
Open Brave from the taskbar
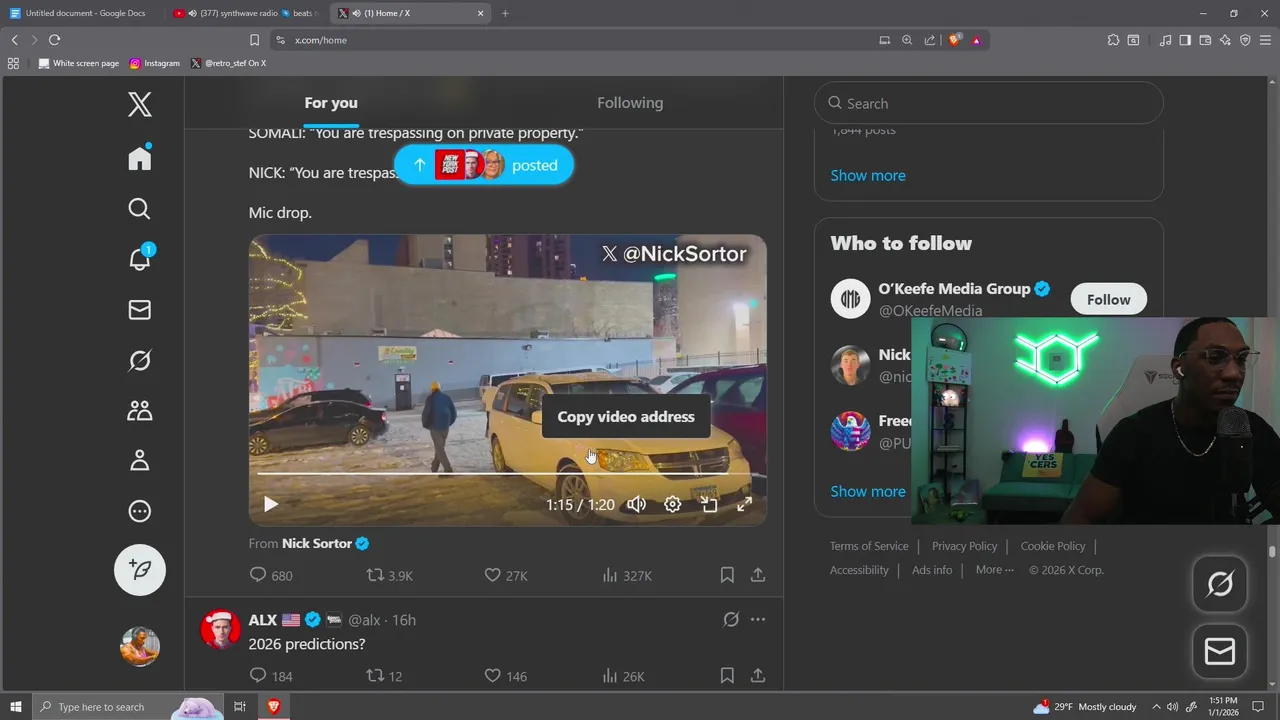click(273, 707)
